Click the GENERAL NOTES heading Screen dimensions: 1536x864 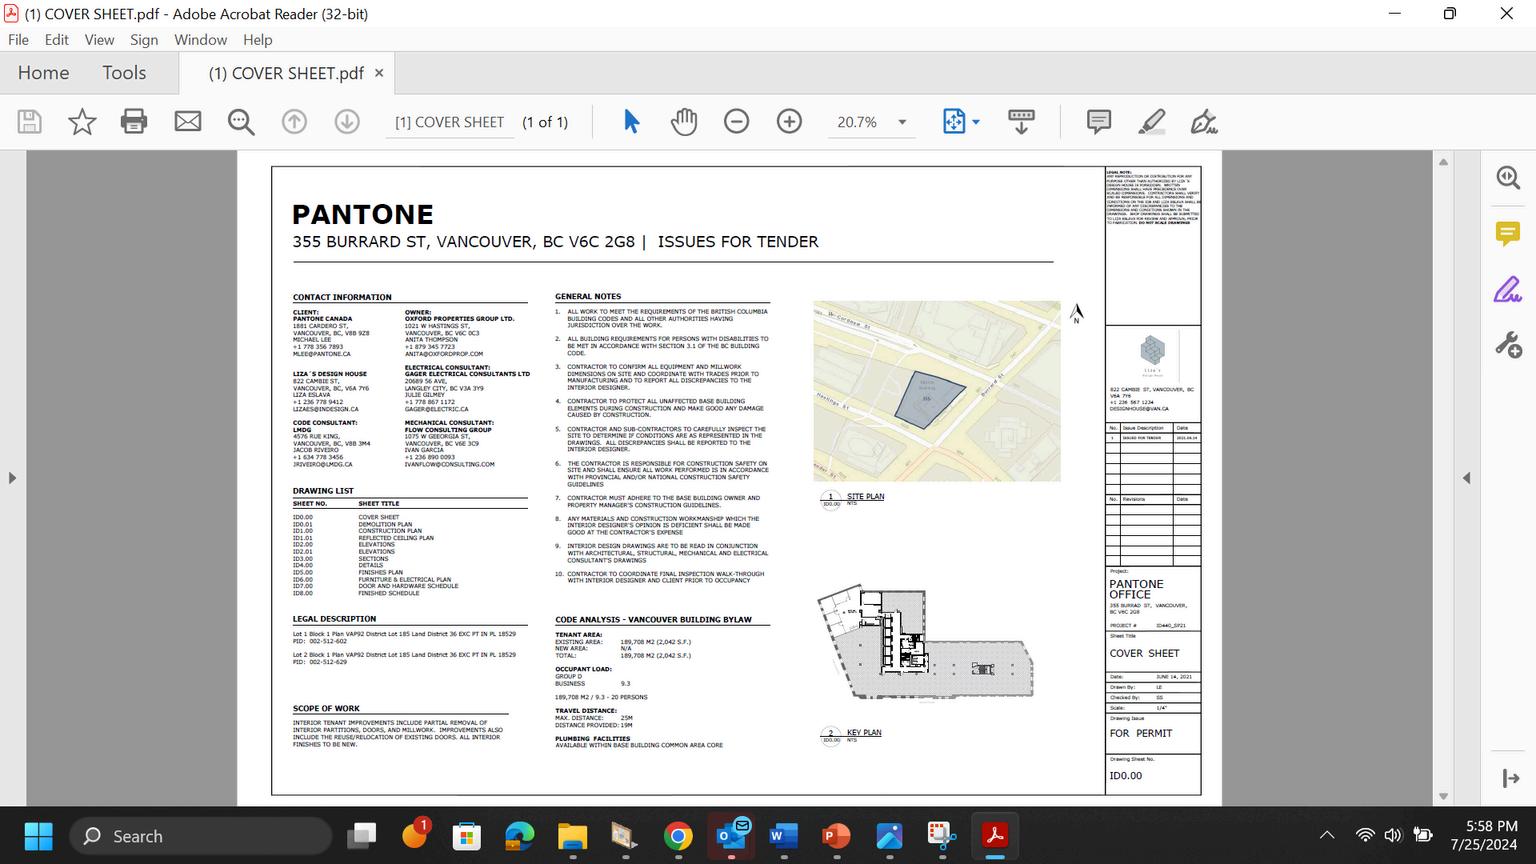coord(588,296)
